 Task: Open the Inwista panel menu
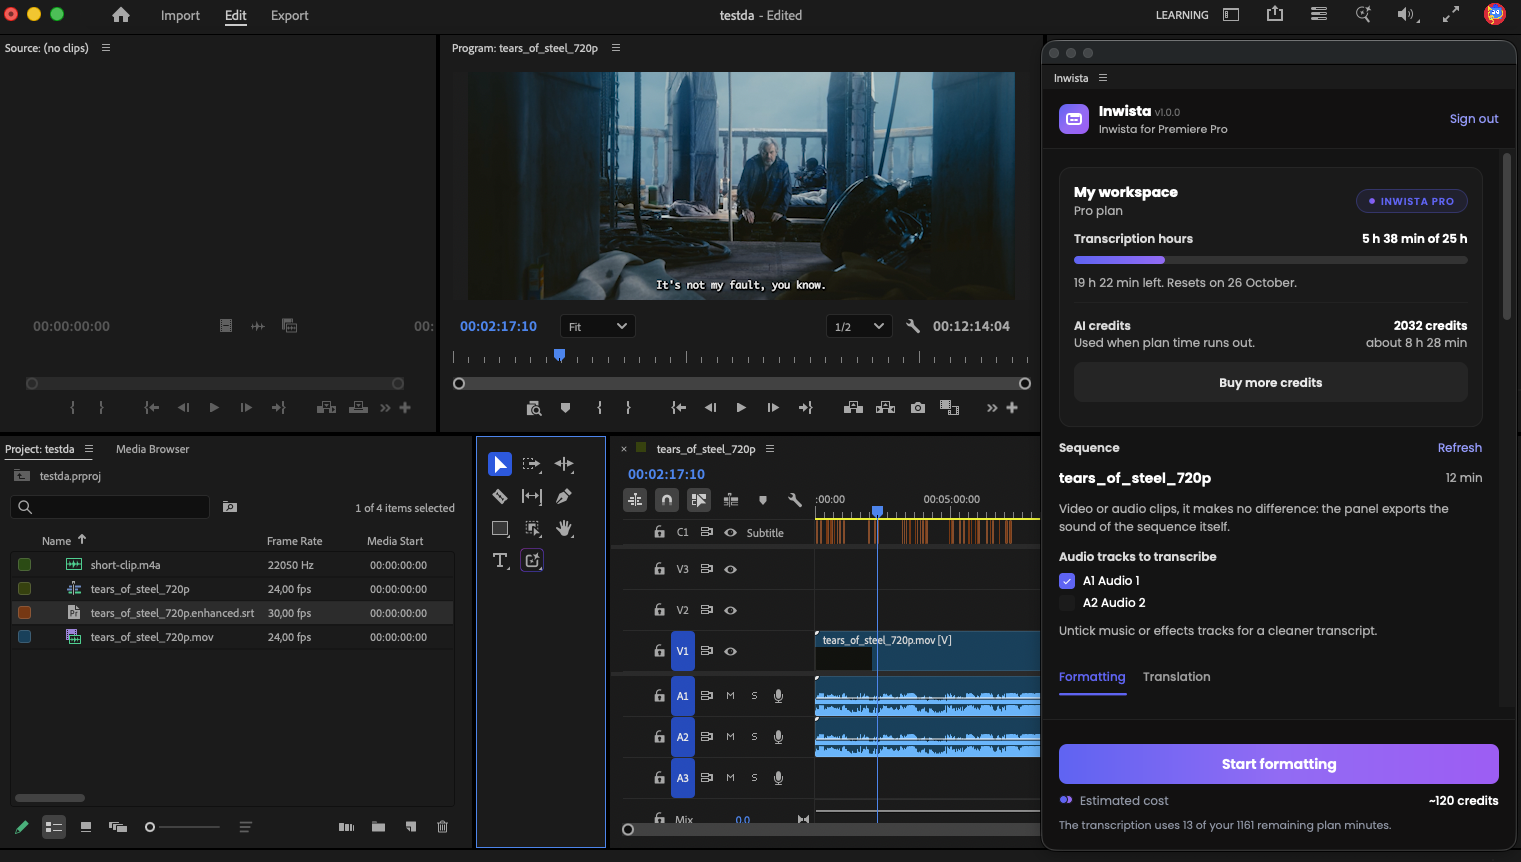click(x=1103, y=78)
